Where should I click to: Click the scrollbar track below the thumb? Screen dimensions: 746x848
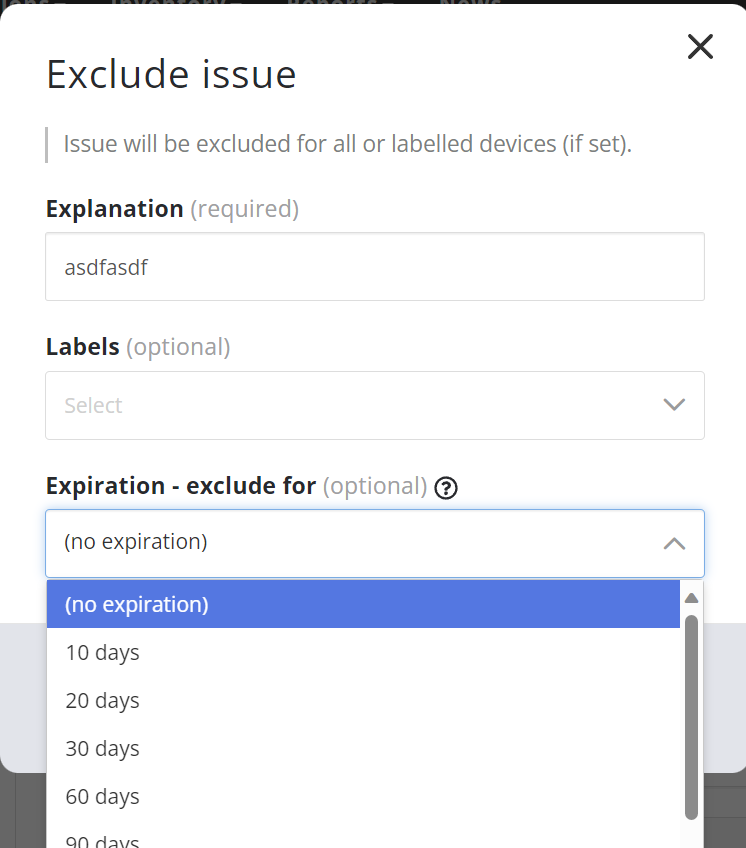[691, 834]
